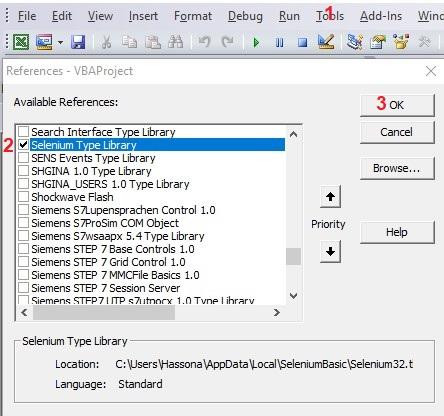This screenshot has width=444, height=416.
Task: Click the Undo arrow icon
Action: 204,42
